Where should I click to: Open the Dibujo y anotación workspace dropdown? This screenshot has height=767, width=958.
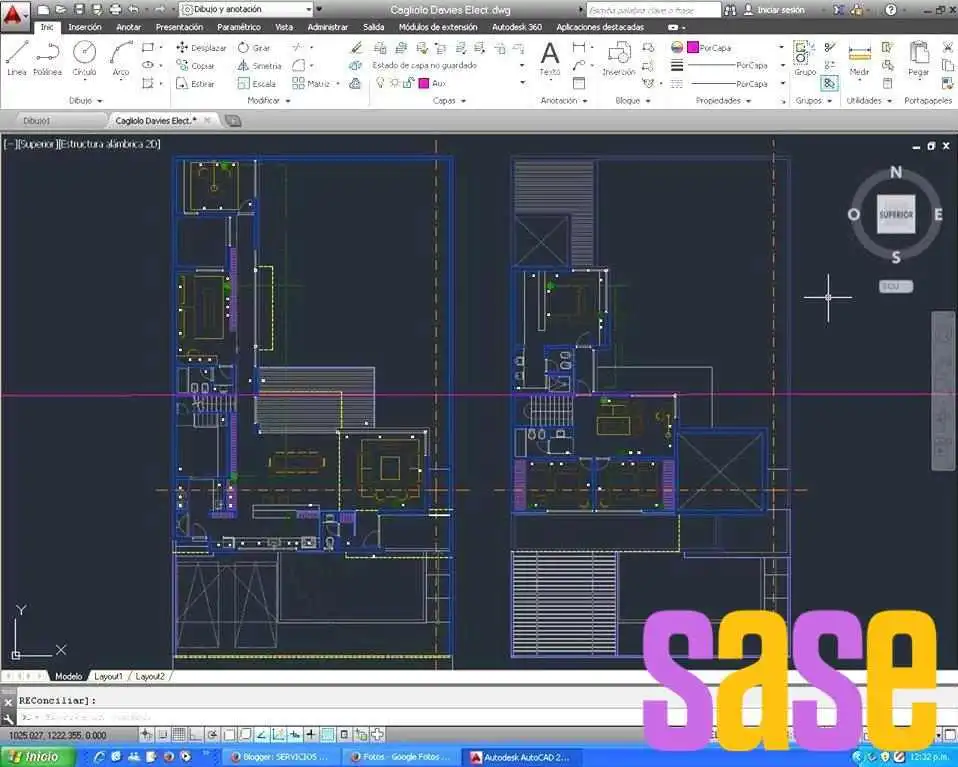click(x=247, y=9)
